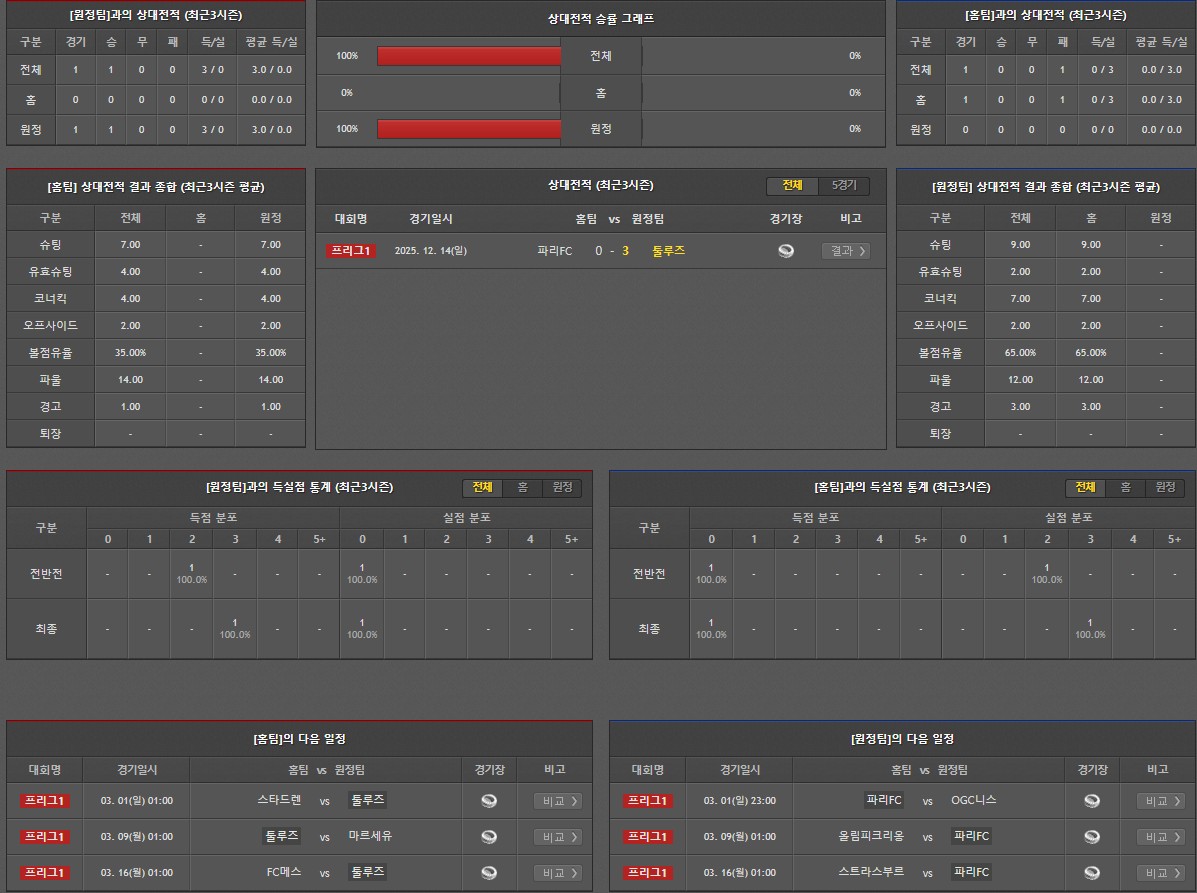Open 비교 for 파리FC vs OGC니스 match

pyautogui.click(x=1161, y=801)
